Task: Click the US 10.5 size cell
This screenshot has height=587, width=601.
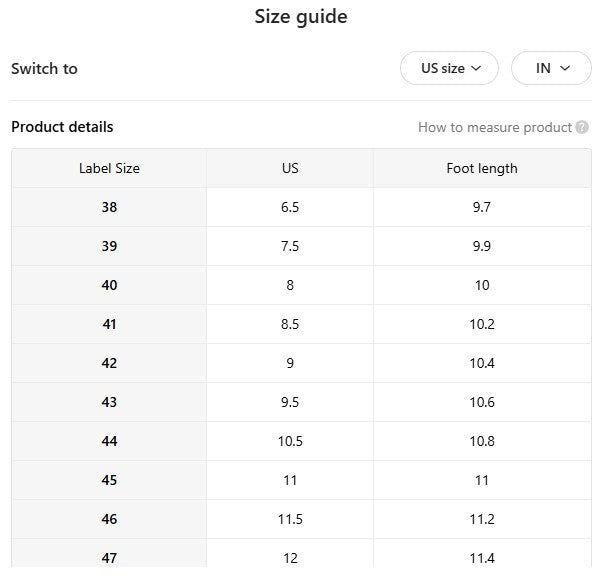Action: point(290,441)
